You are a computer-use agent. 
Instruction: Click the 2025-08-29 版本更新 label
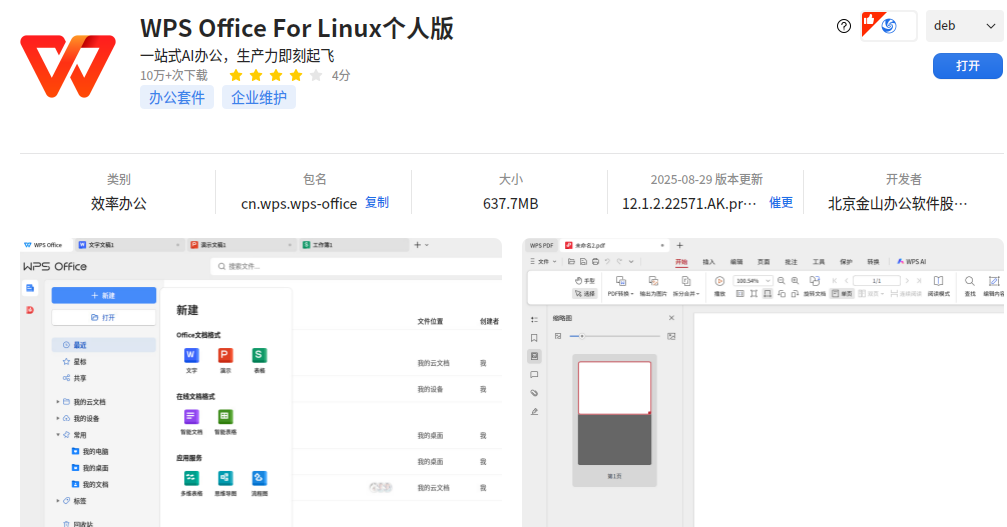point(706,179)
